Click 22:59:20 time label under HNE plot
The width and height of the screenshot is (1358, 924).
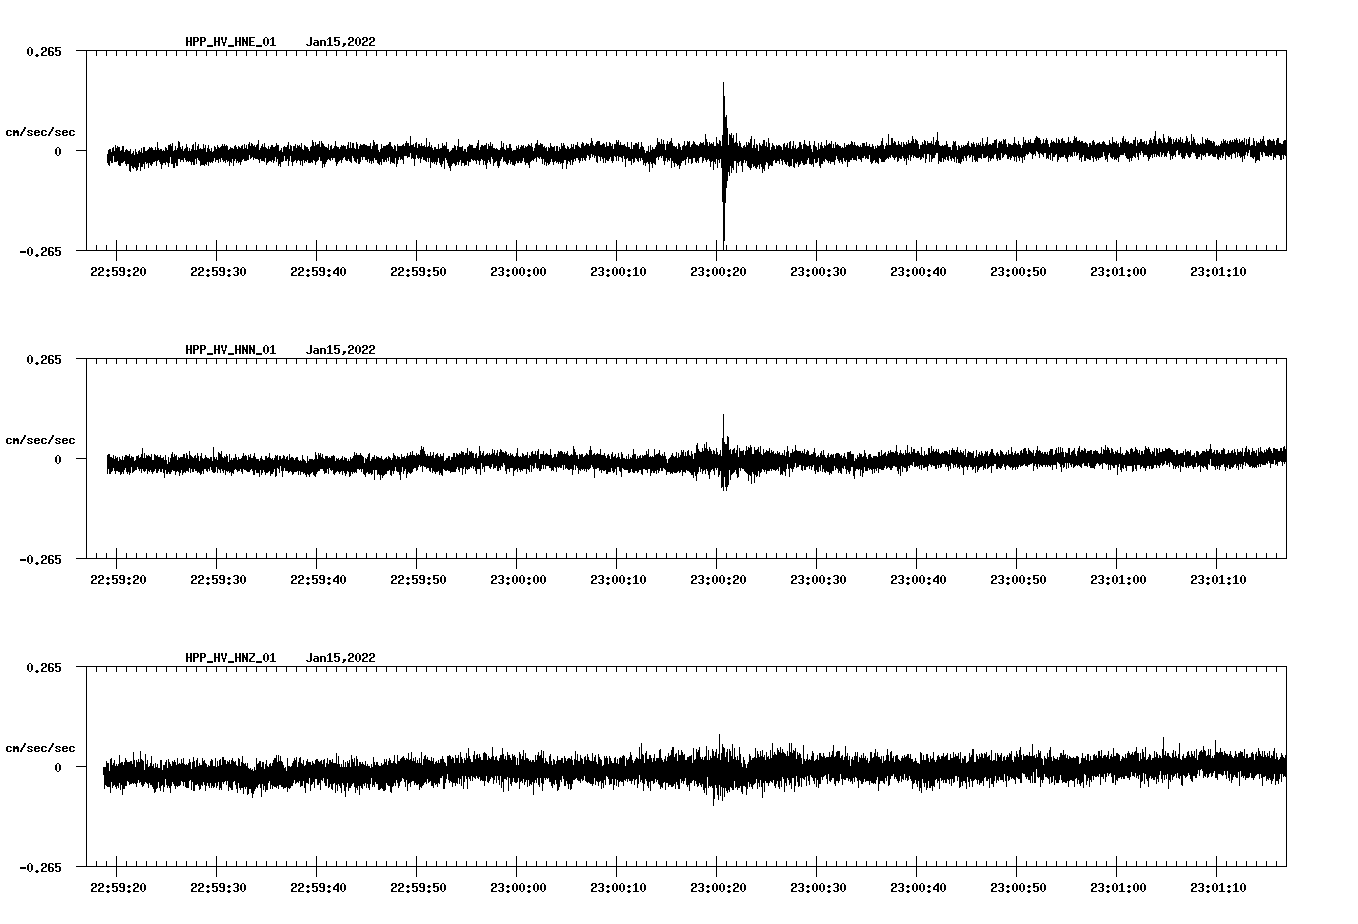point(118,272)
